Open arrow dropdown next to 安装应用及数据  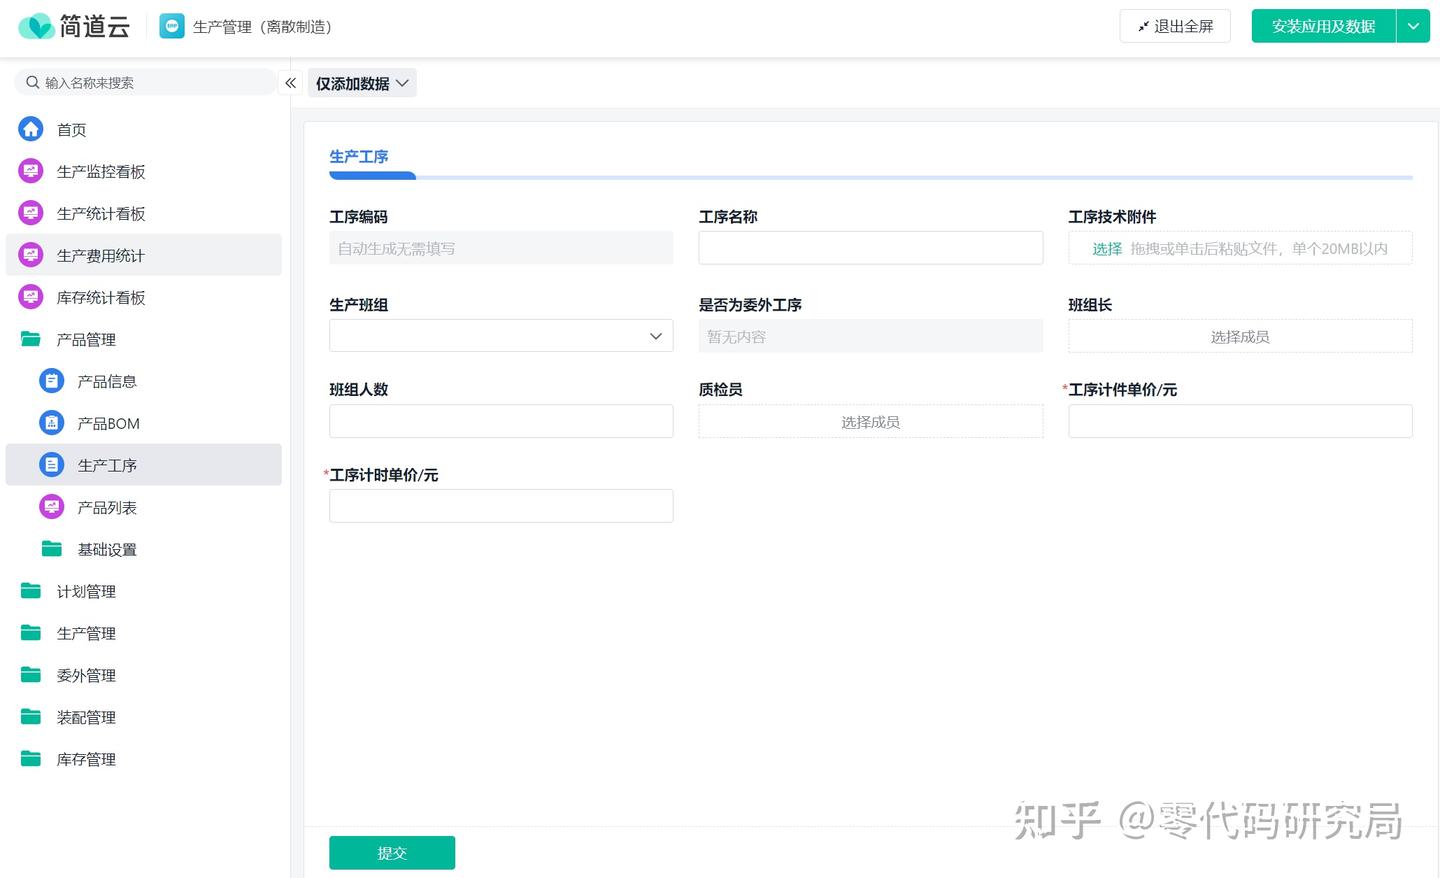[1413, 26]
